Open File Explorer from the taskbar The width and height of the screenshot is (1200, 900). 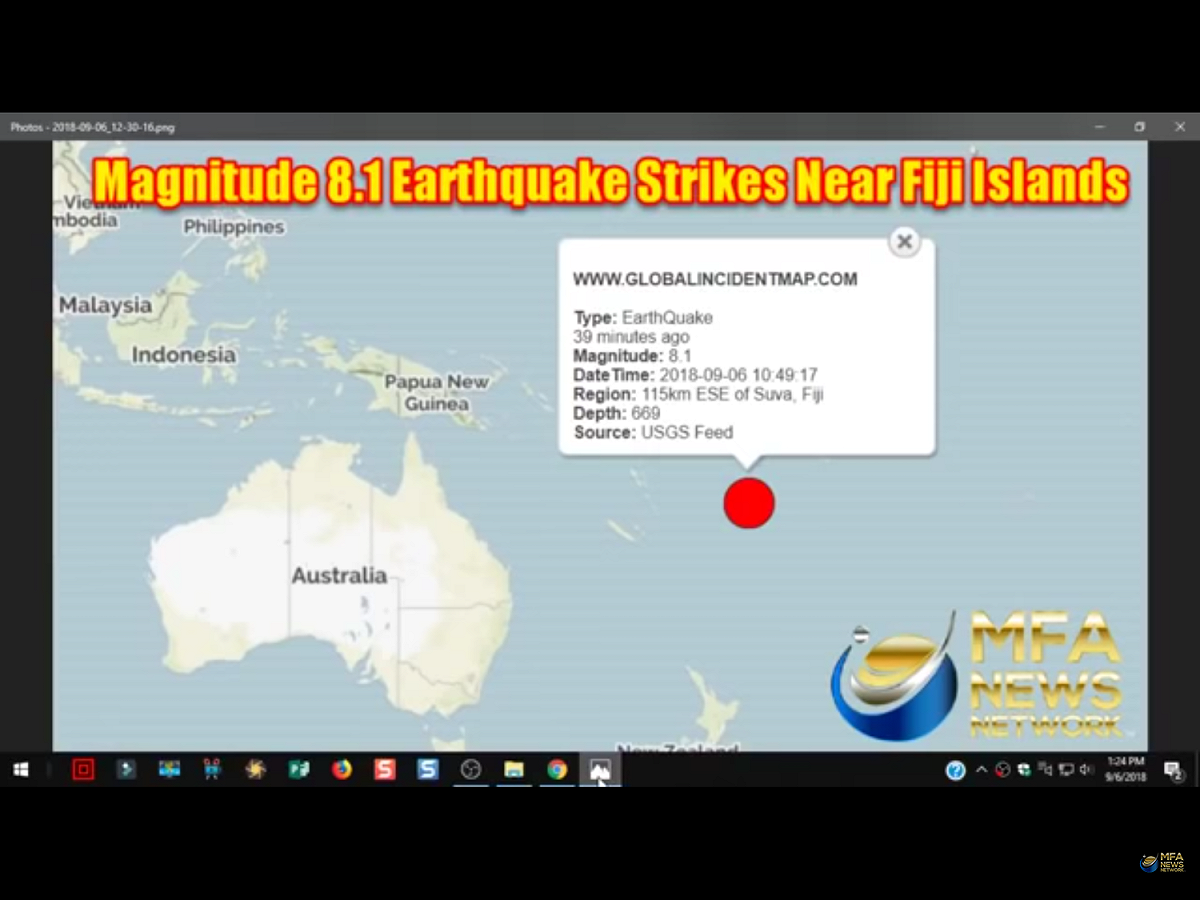click(x=514, y=769)
